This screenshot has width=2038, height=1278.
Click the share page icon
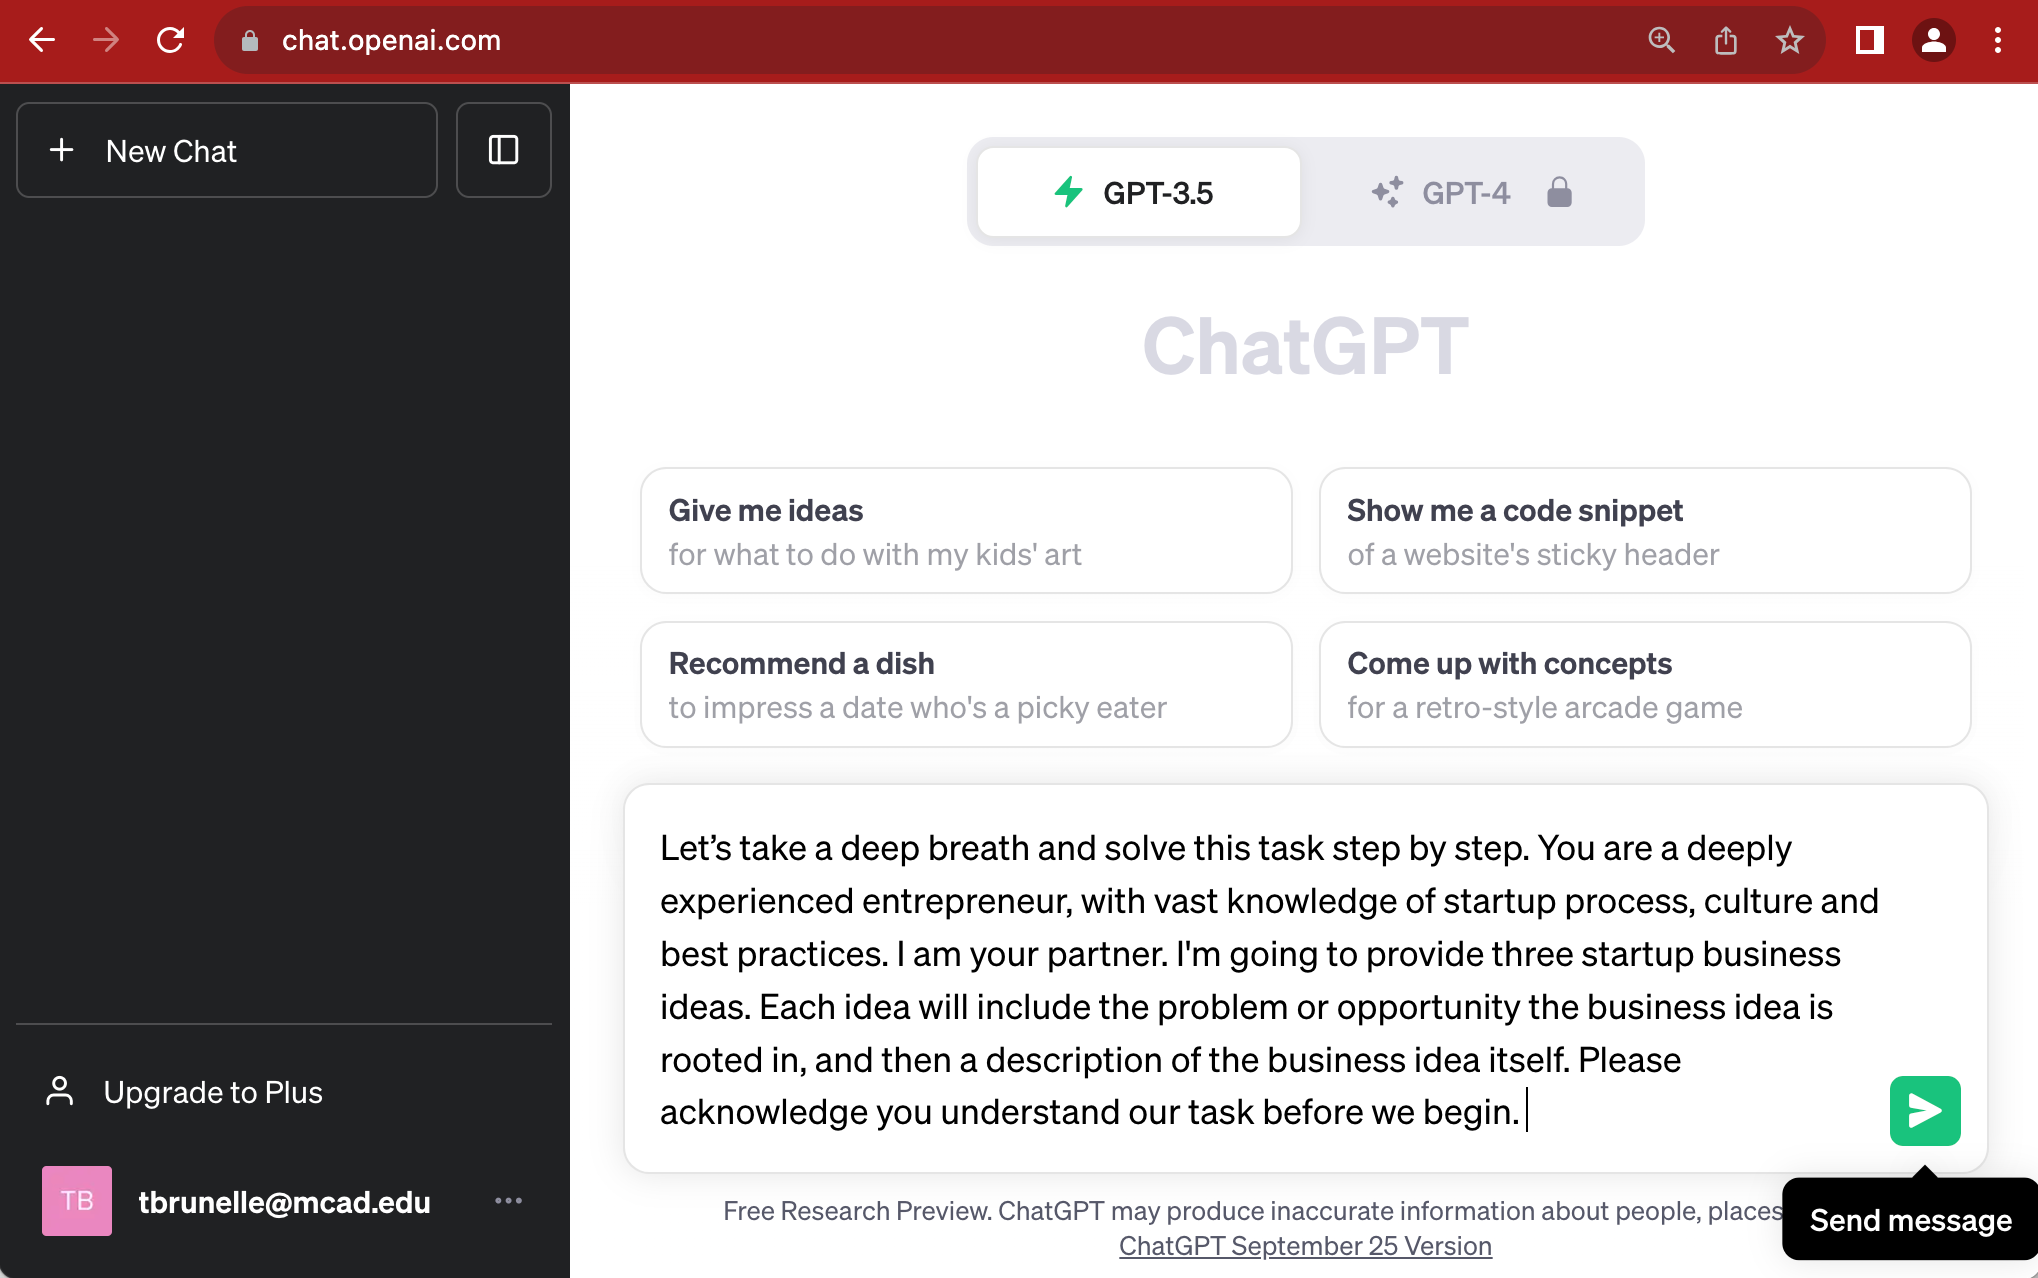click(1726, 40)
